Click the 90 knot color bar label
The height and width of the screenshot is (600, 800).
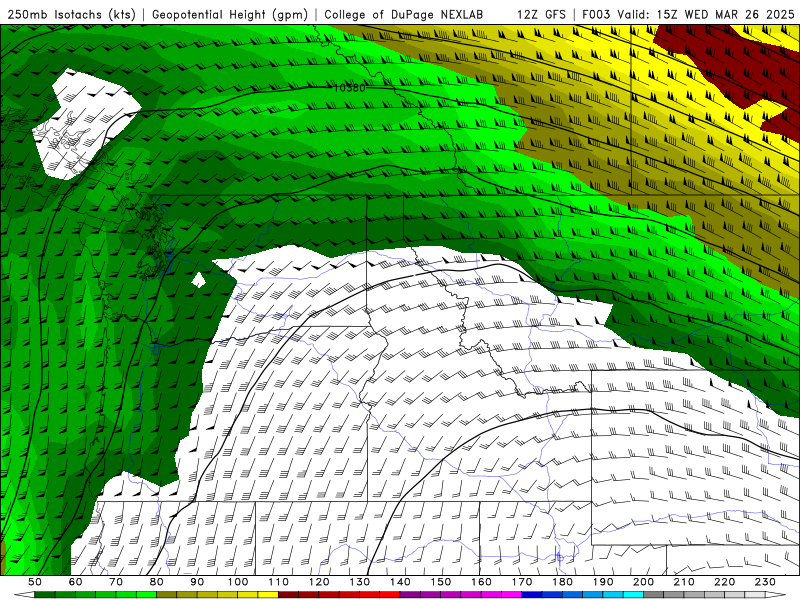[197, 582]
